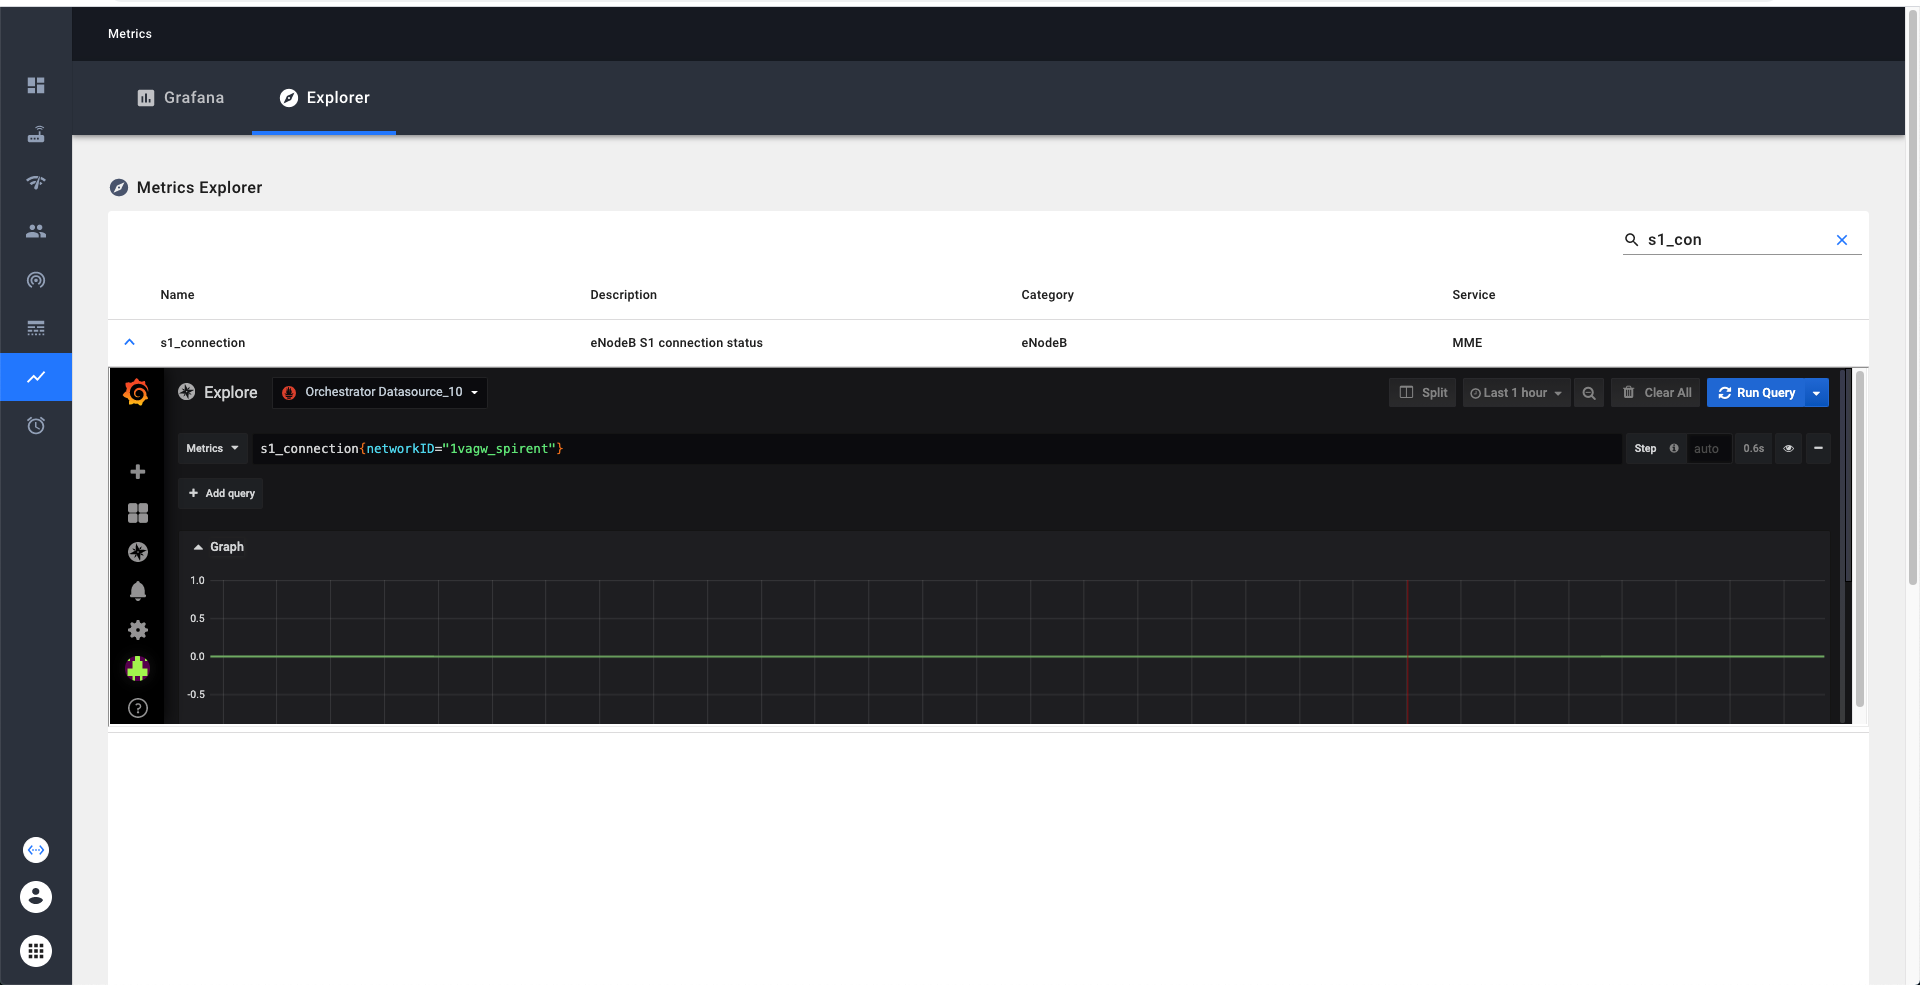Switch to the Grafana tab
The height and width of the screenshot is (985, 1920).
pyautogui.click(x=181, y=98)
